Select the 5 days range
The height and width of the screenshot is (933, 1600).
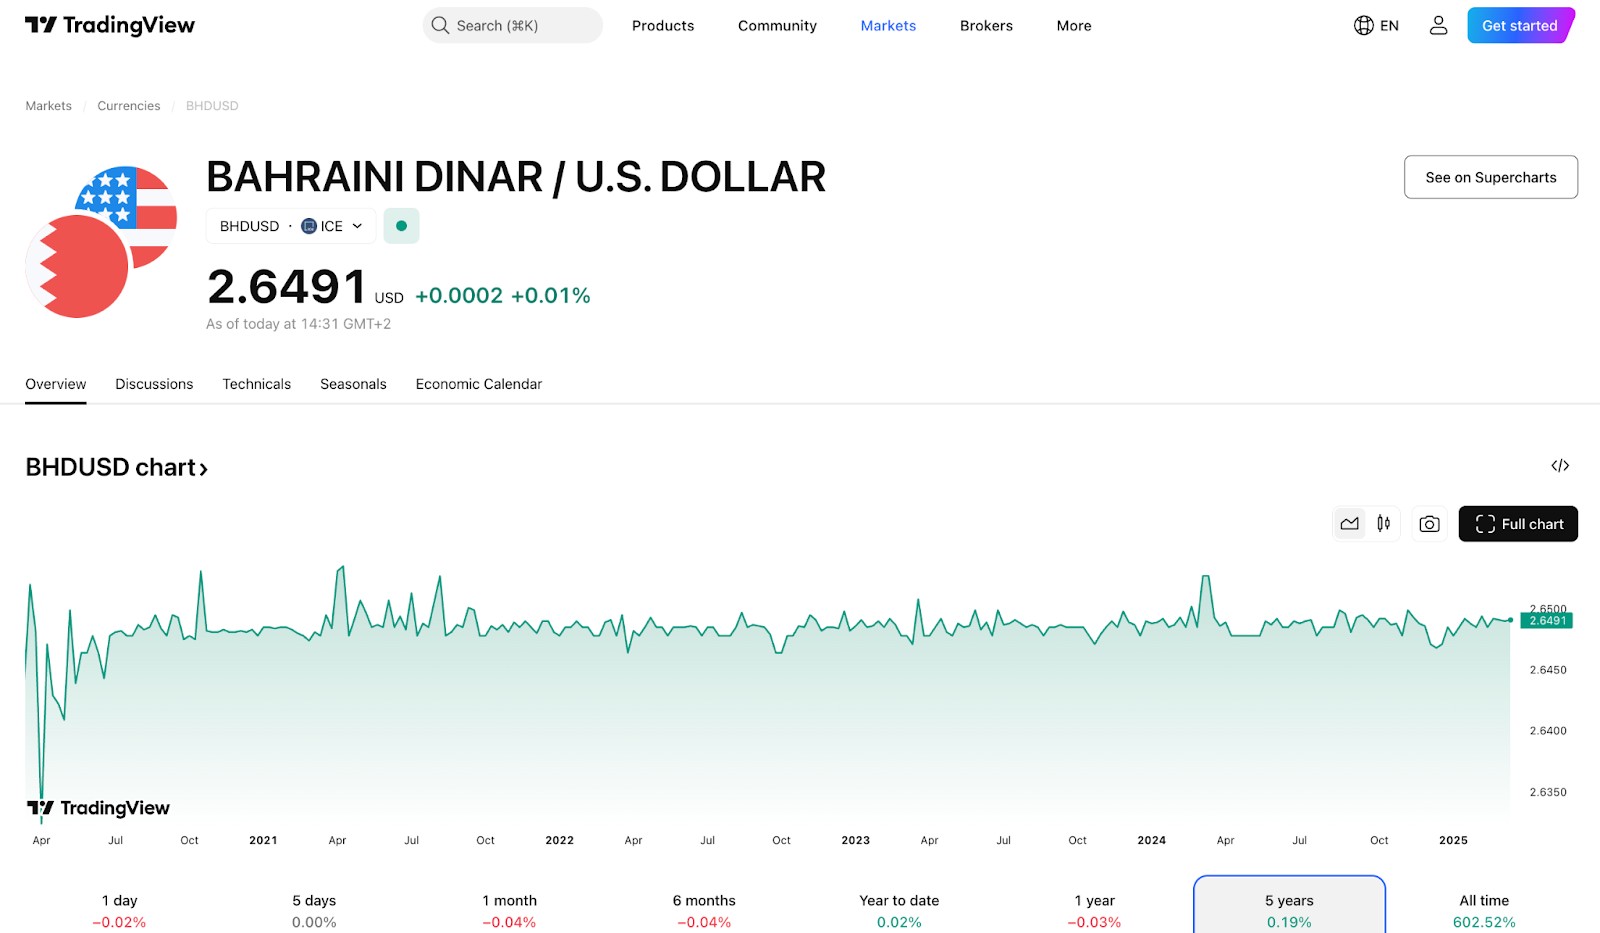pos(314,911)
